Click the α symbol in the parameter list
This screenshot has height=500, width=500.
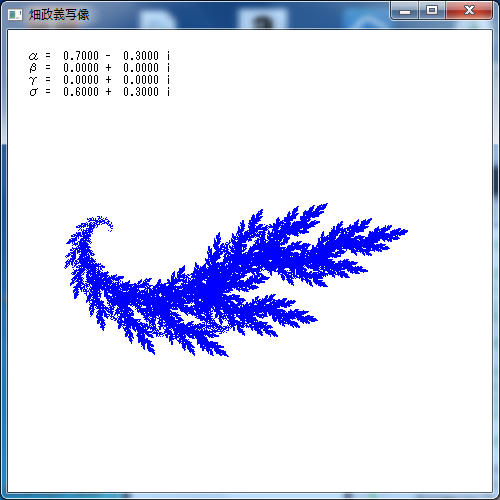[x=33, y=56]
